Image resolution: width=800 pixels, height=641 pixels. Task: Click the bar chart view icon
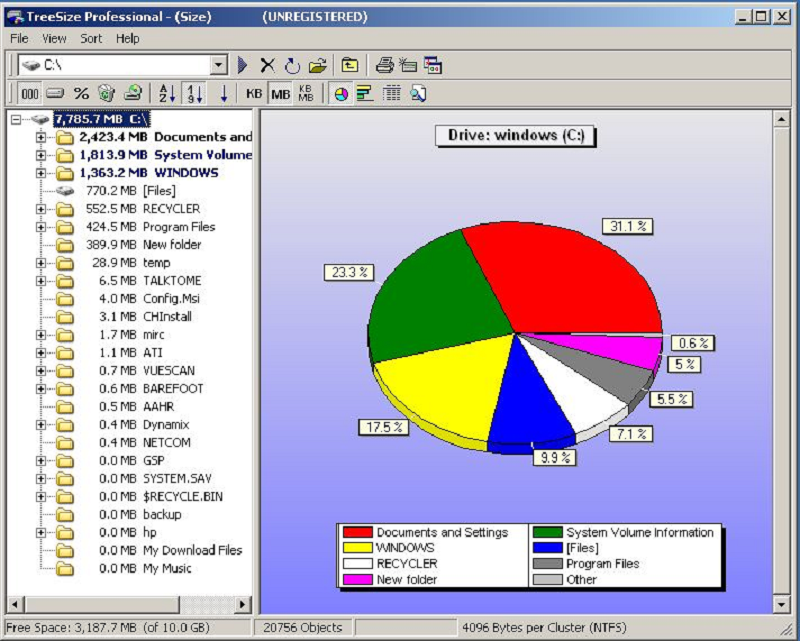click(x=364, y=94)
